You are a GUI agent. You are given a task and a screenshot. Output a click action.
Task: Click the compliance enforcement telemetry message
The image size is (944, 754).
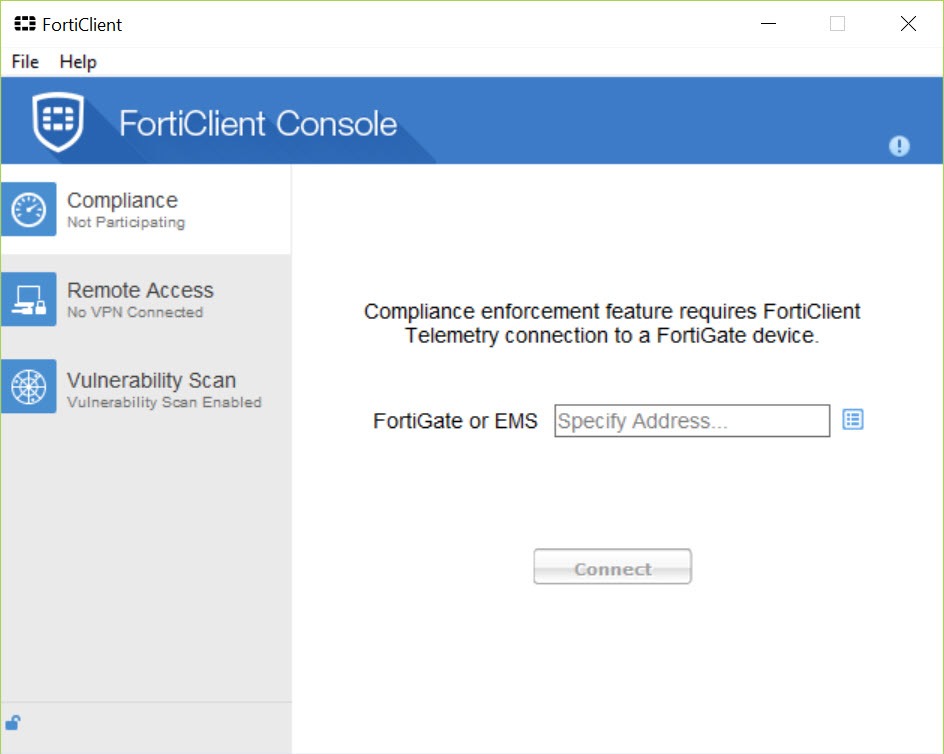point(612,323)
